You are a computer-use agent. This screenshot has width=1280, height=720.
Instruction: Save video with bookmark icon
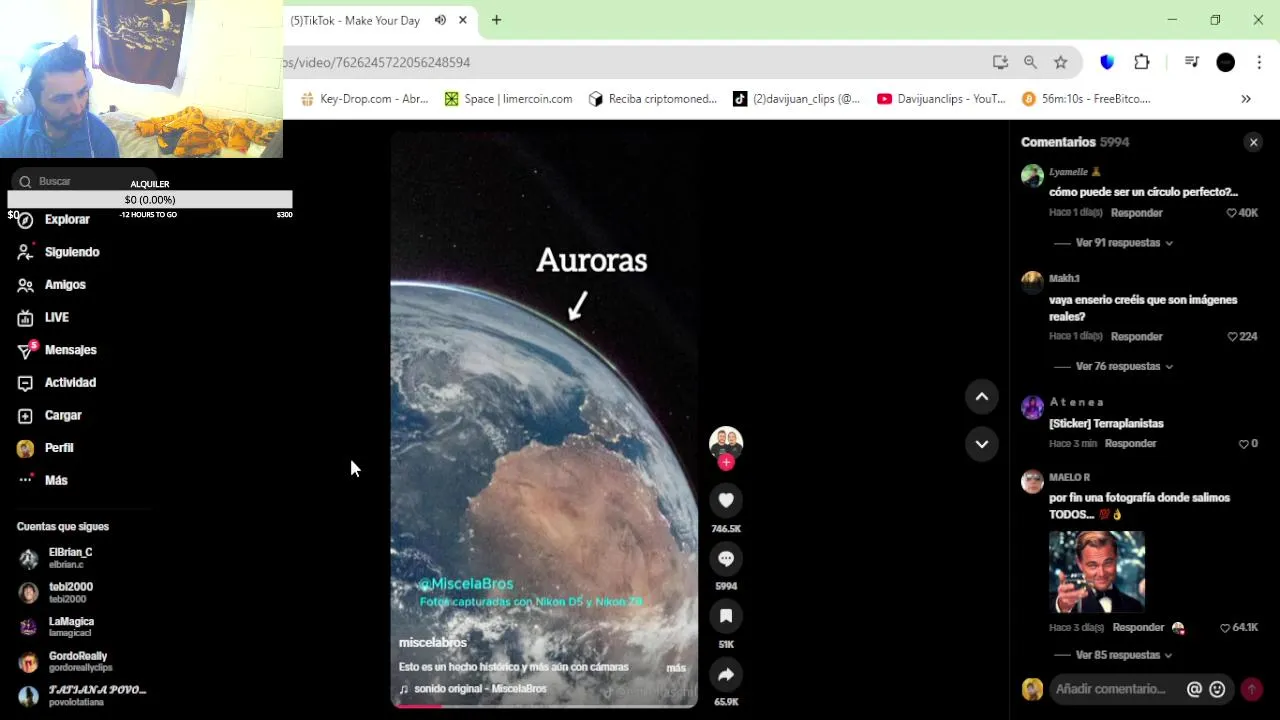pos(726,616)
